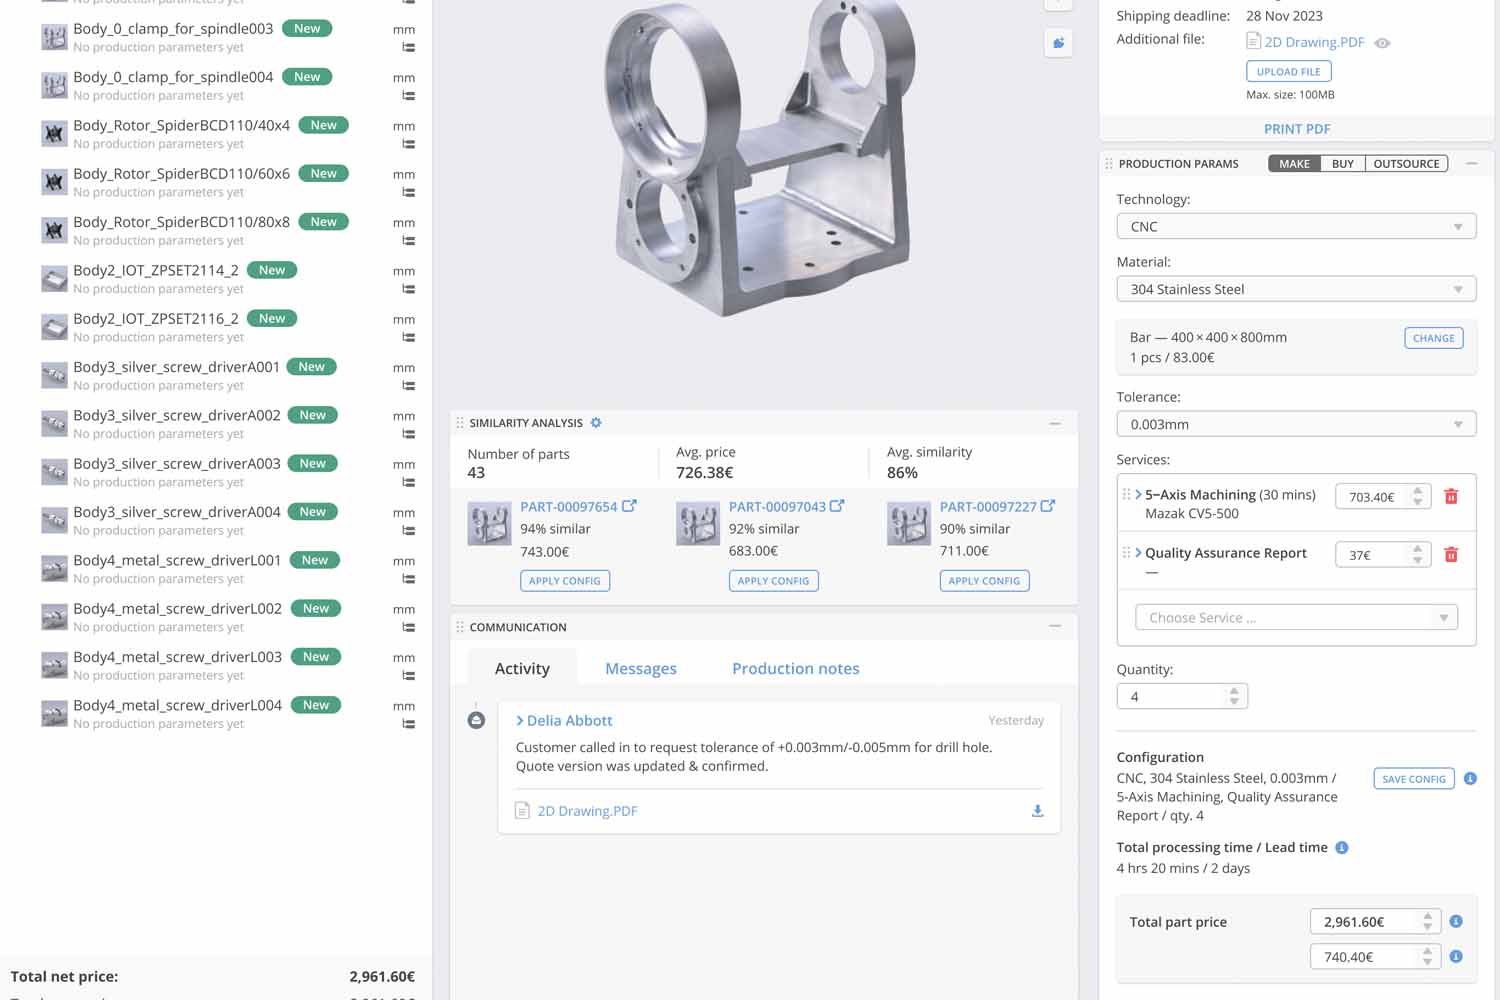
Task: Switch to the Production notes tab
Action: click(796, 668)
